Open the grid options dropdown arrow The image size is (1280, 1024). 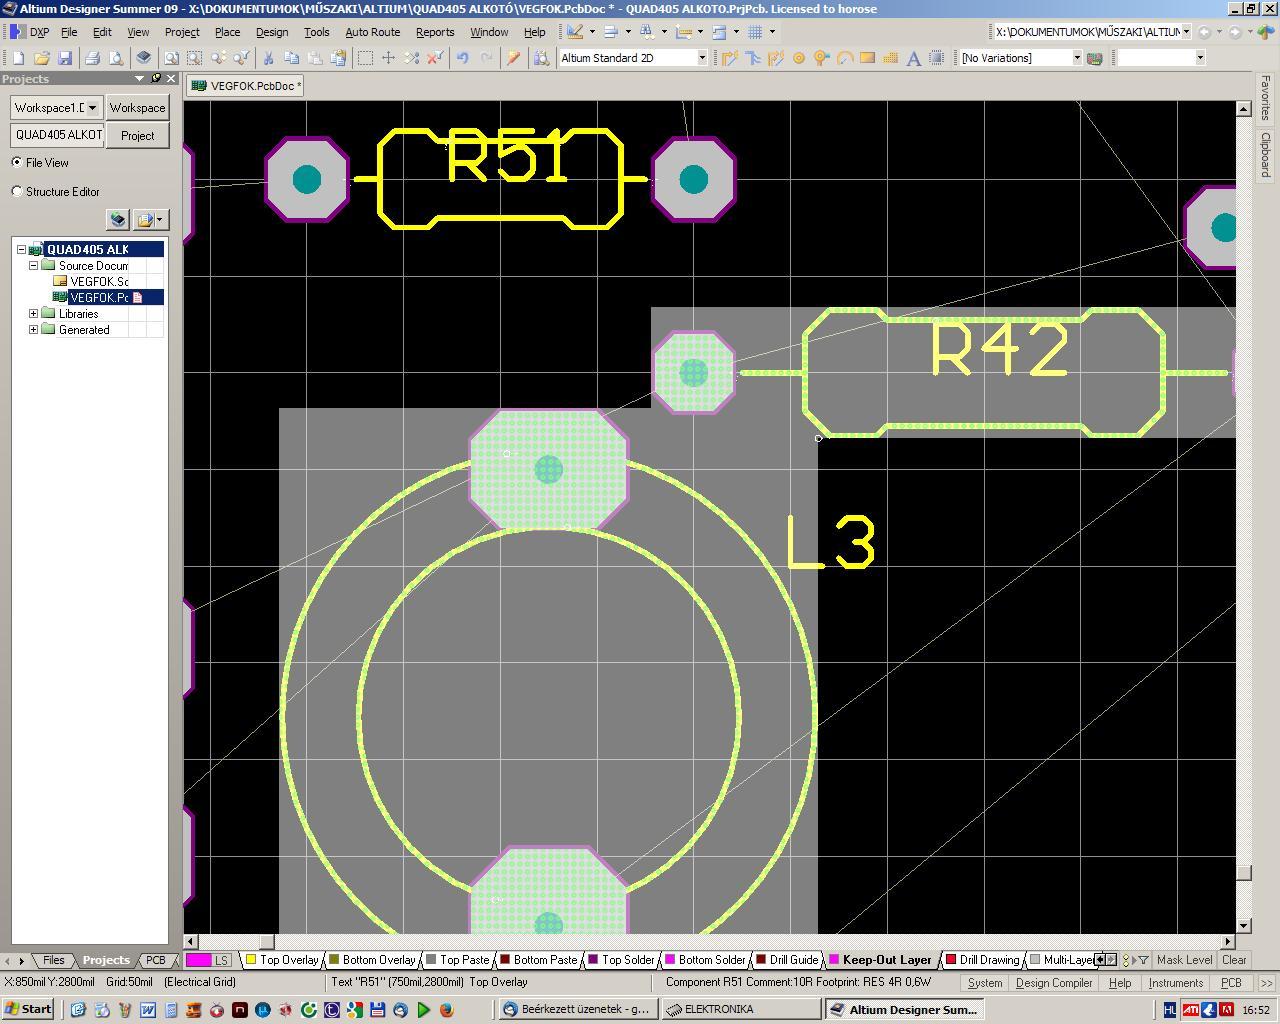click(x=772, y=32)
